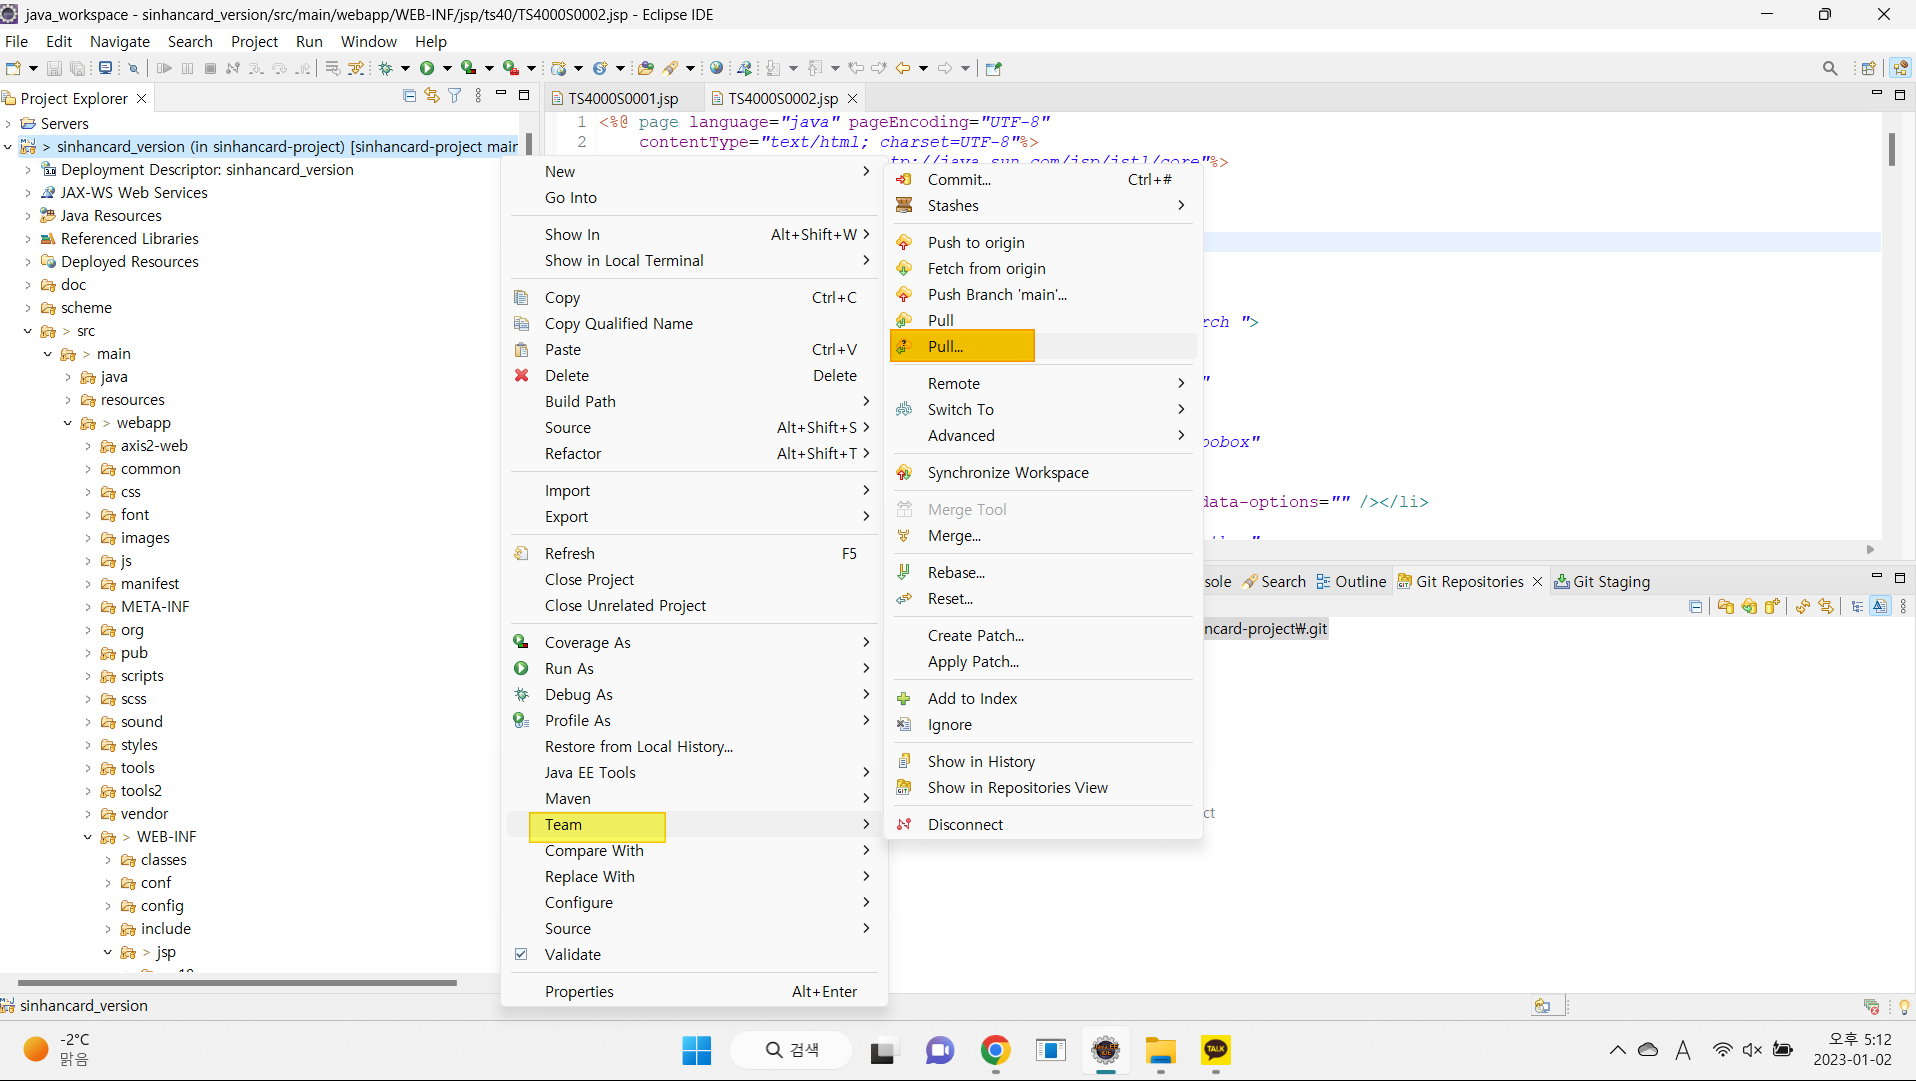Open Project Explorer view menu dots
This screenshot has width=1916, height=1081.
[478, 96]
